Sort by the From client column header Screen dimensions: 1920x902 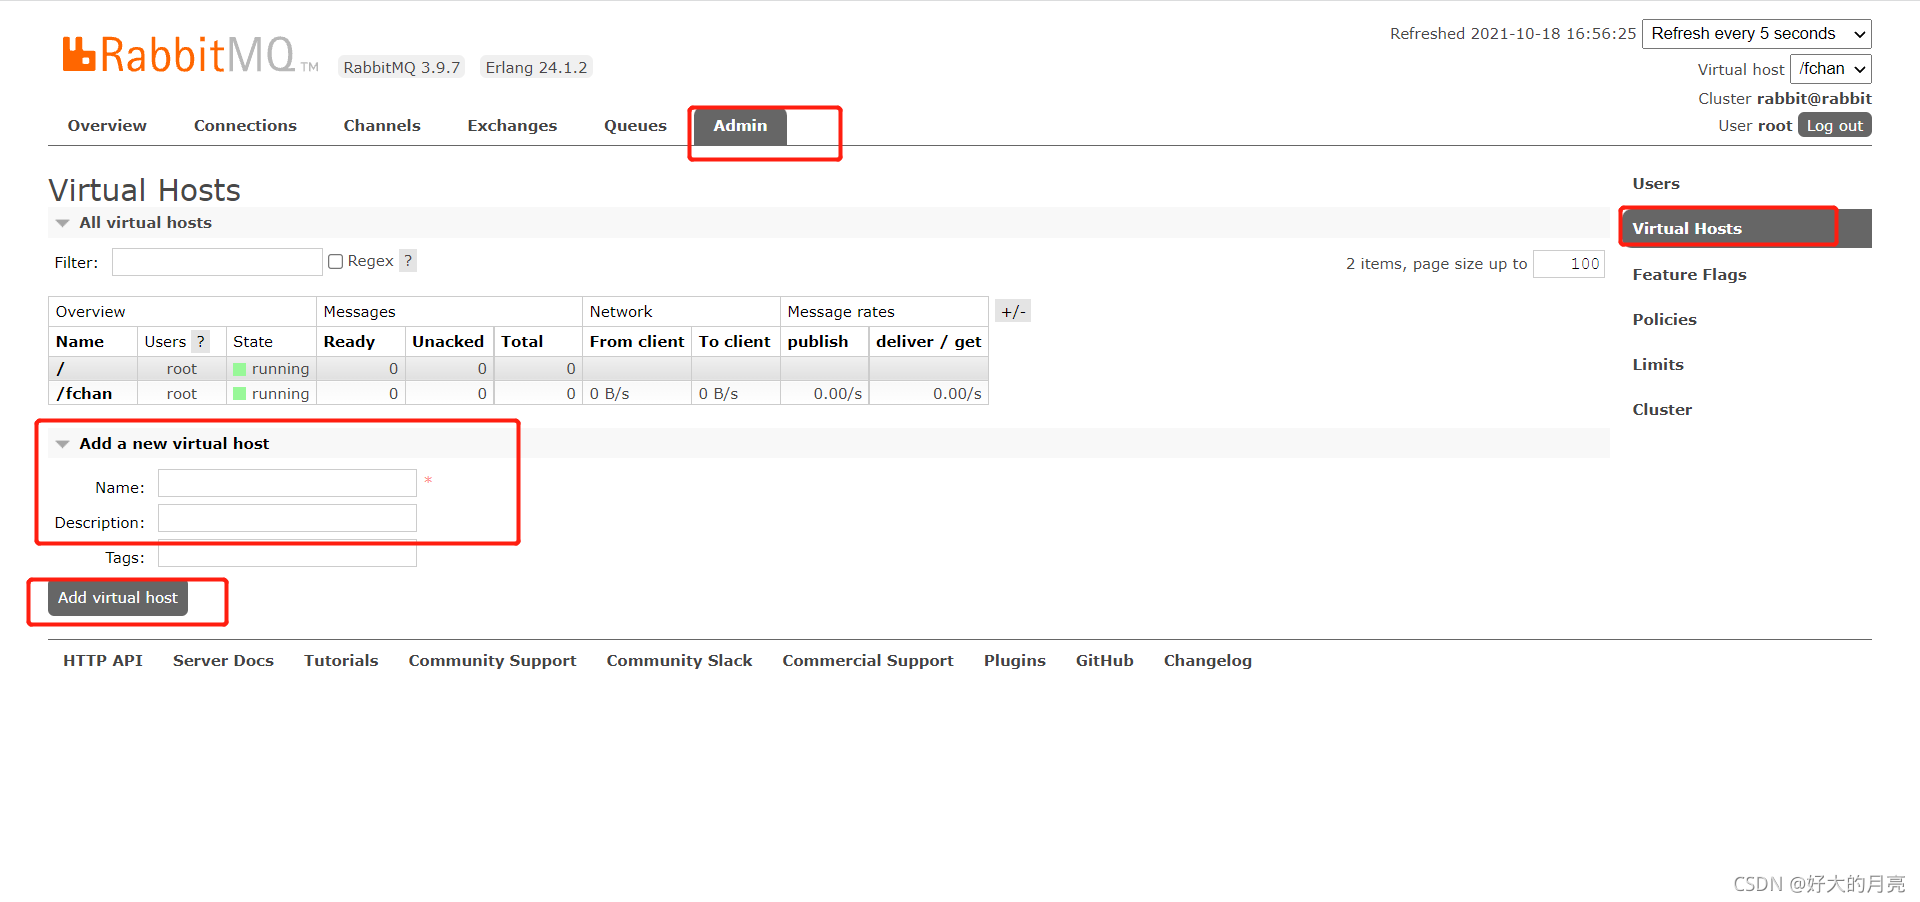point(637,342)
